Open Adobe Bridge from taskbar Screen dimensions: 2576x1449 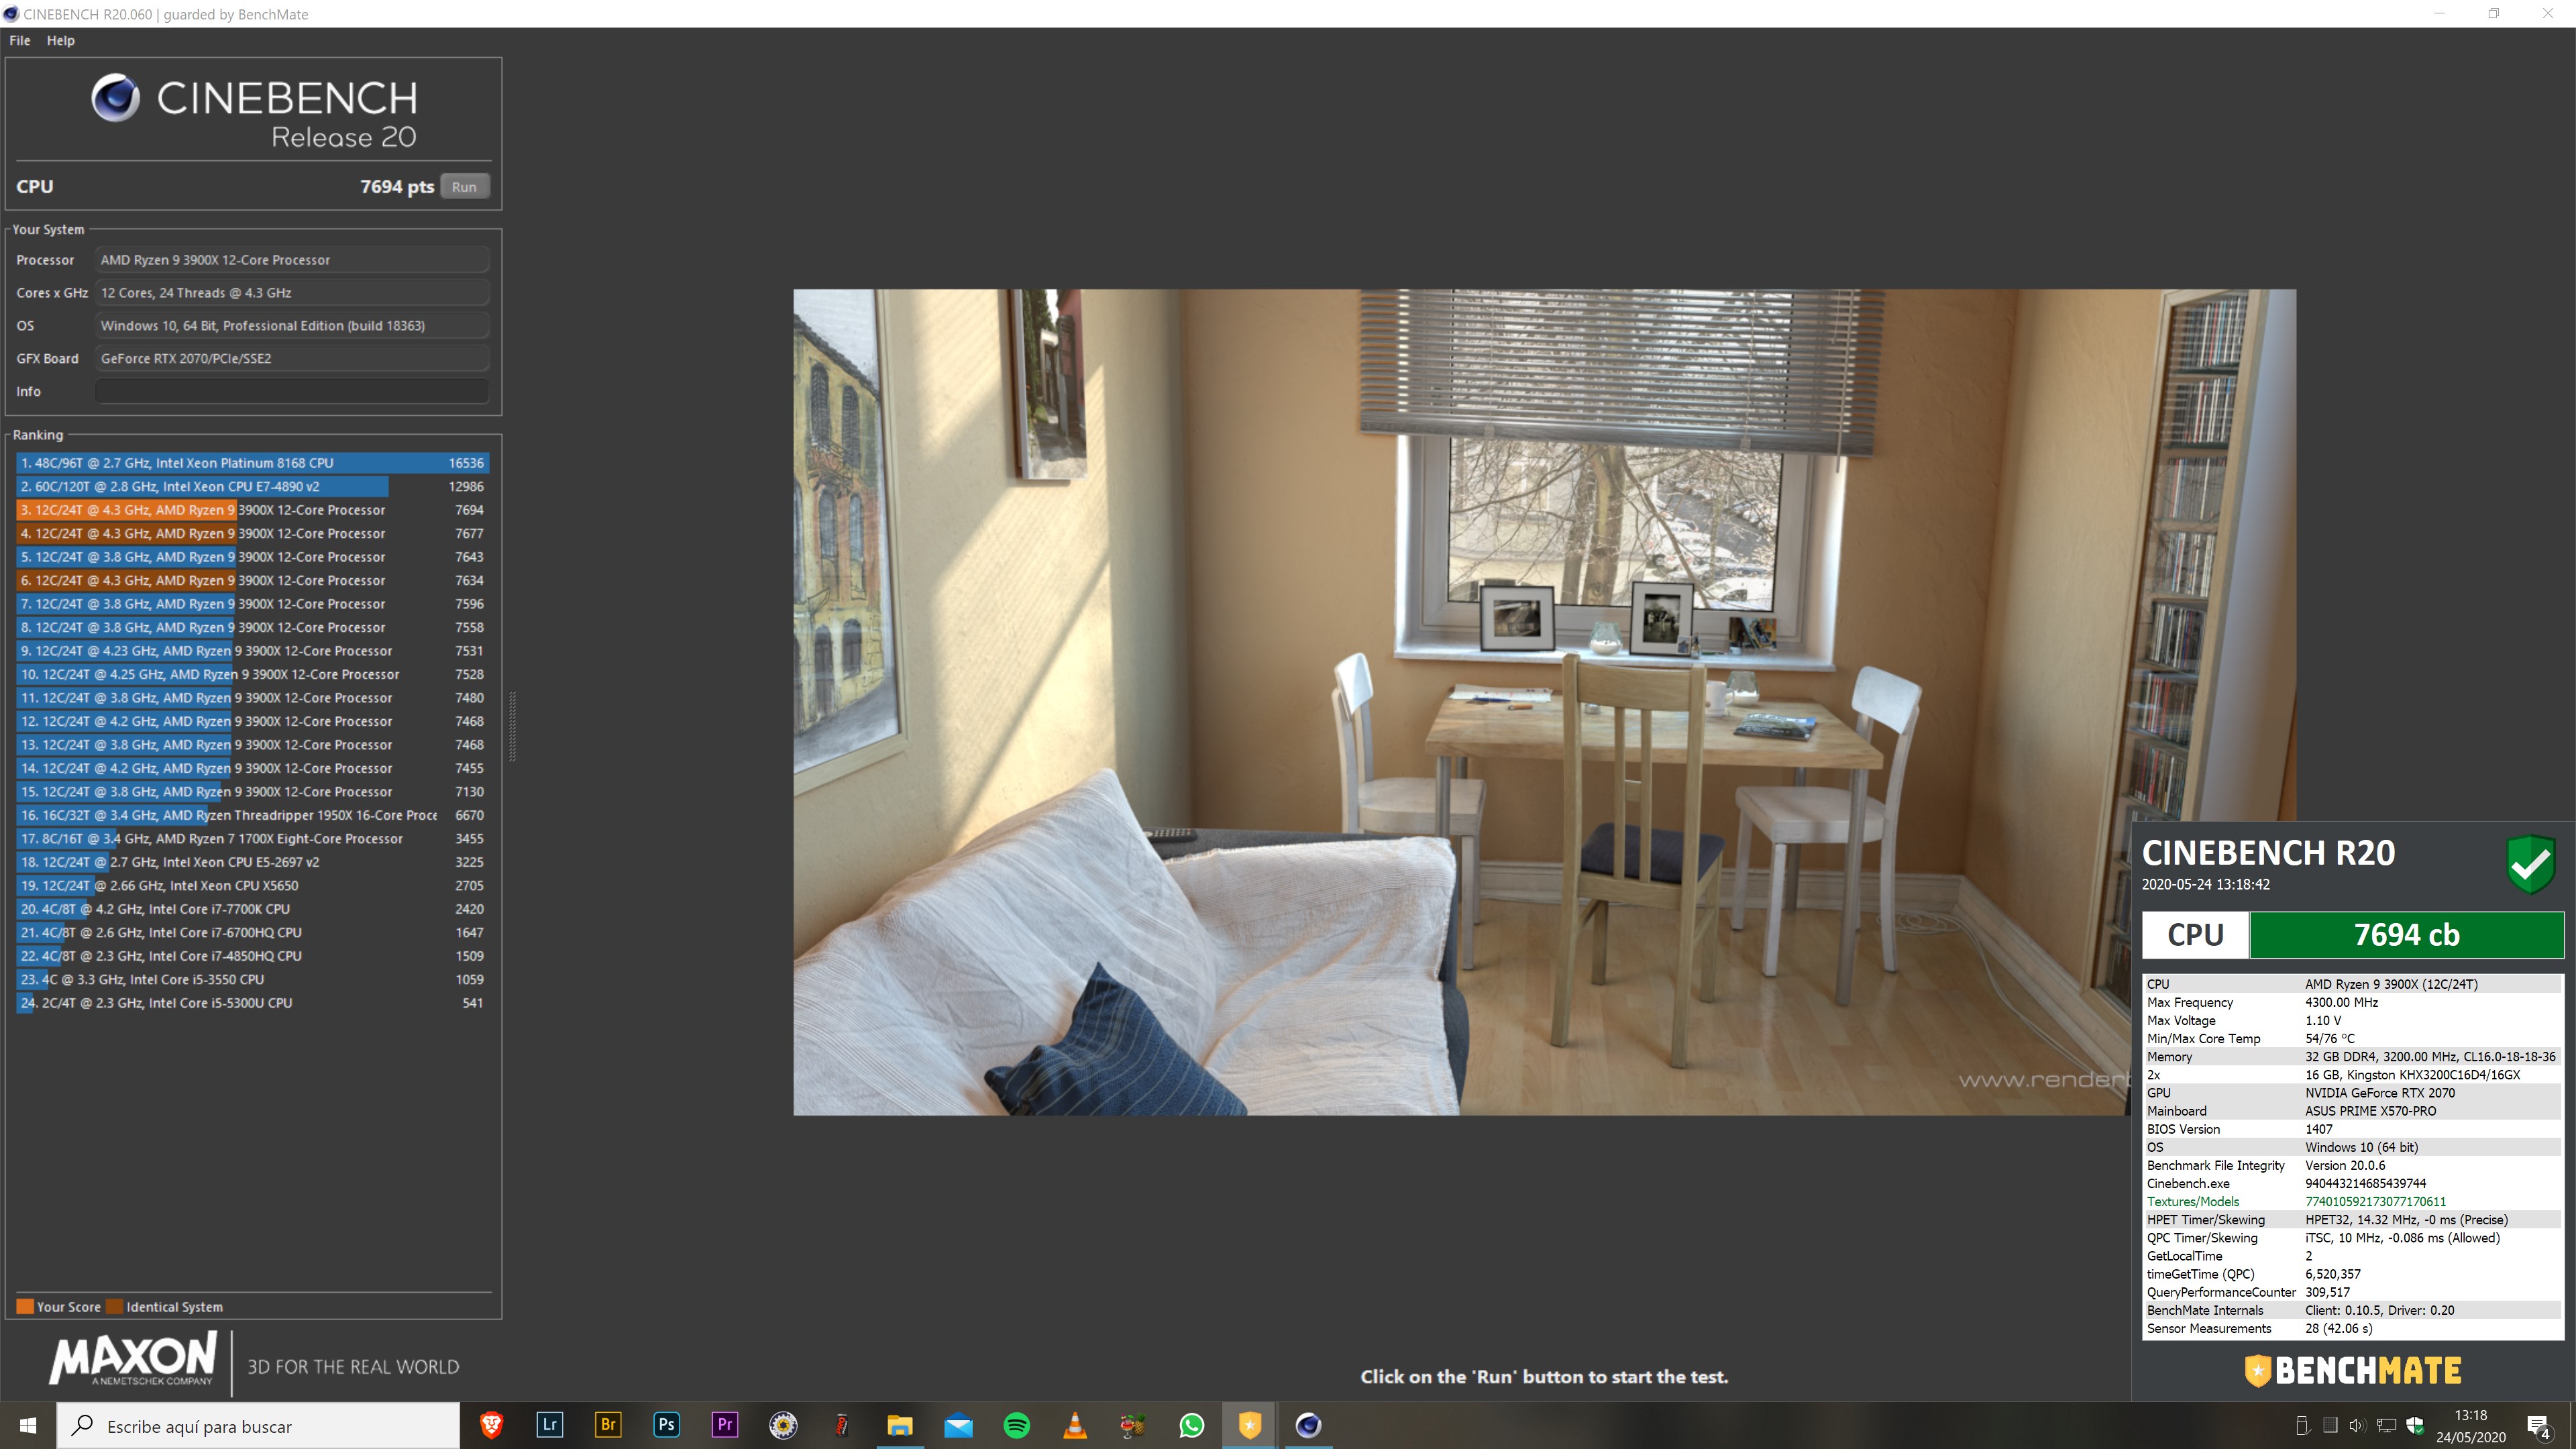pyautogui.click(x=608, y=1425)
